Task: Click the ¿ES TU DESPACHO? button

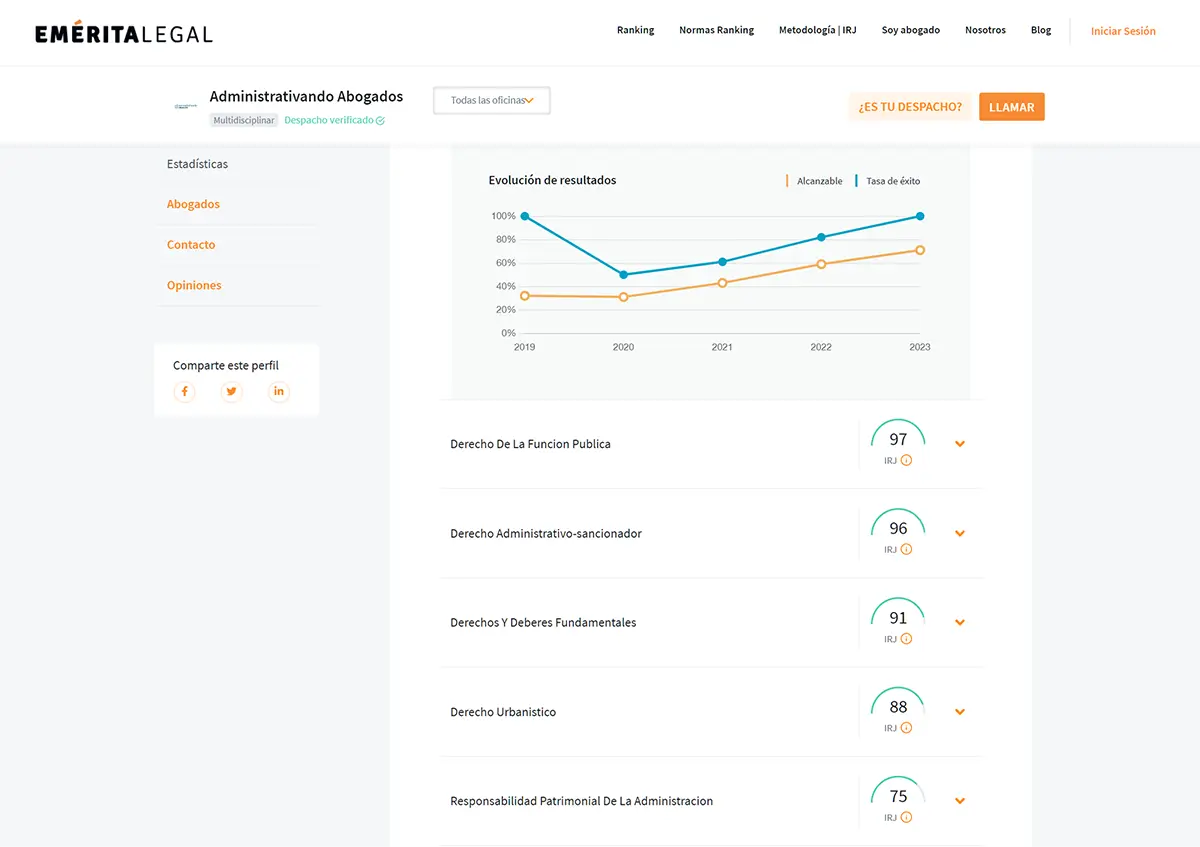Action: [x=910, y=107]
